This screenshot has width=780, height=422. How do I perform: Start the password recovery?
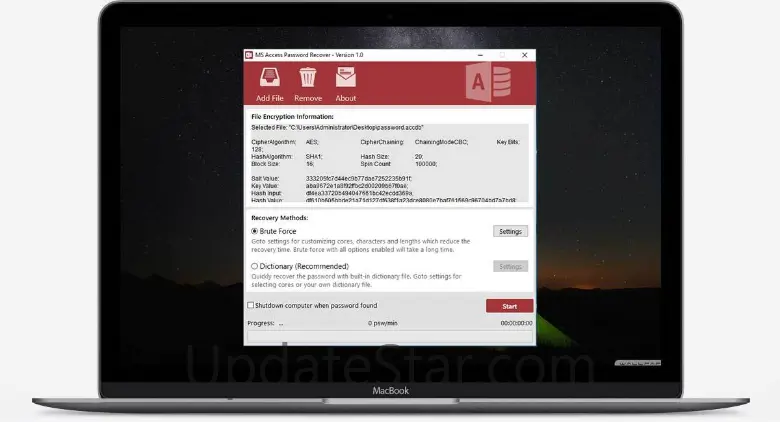point(509,306)
